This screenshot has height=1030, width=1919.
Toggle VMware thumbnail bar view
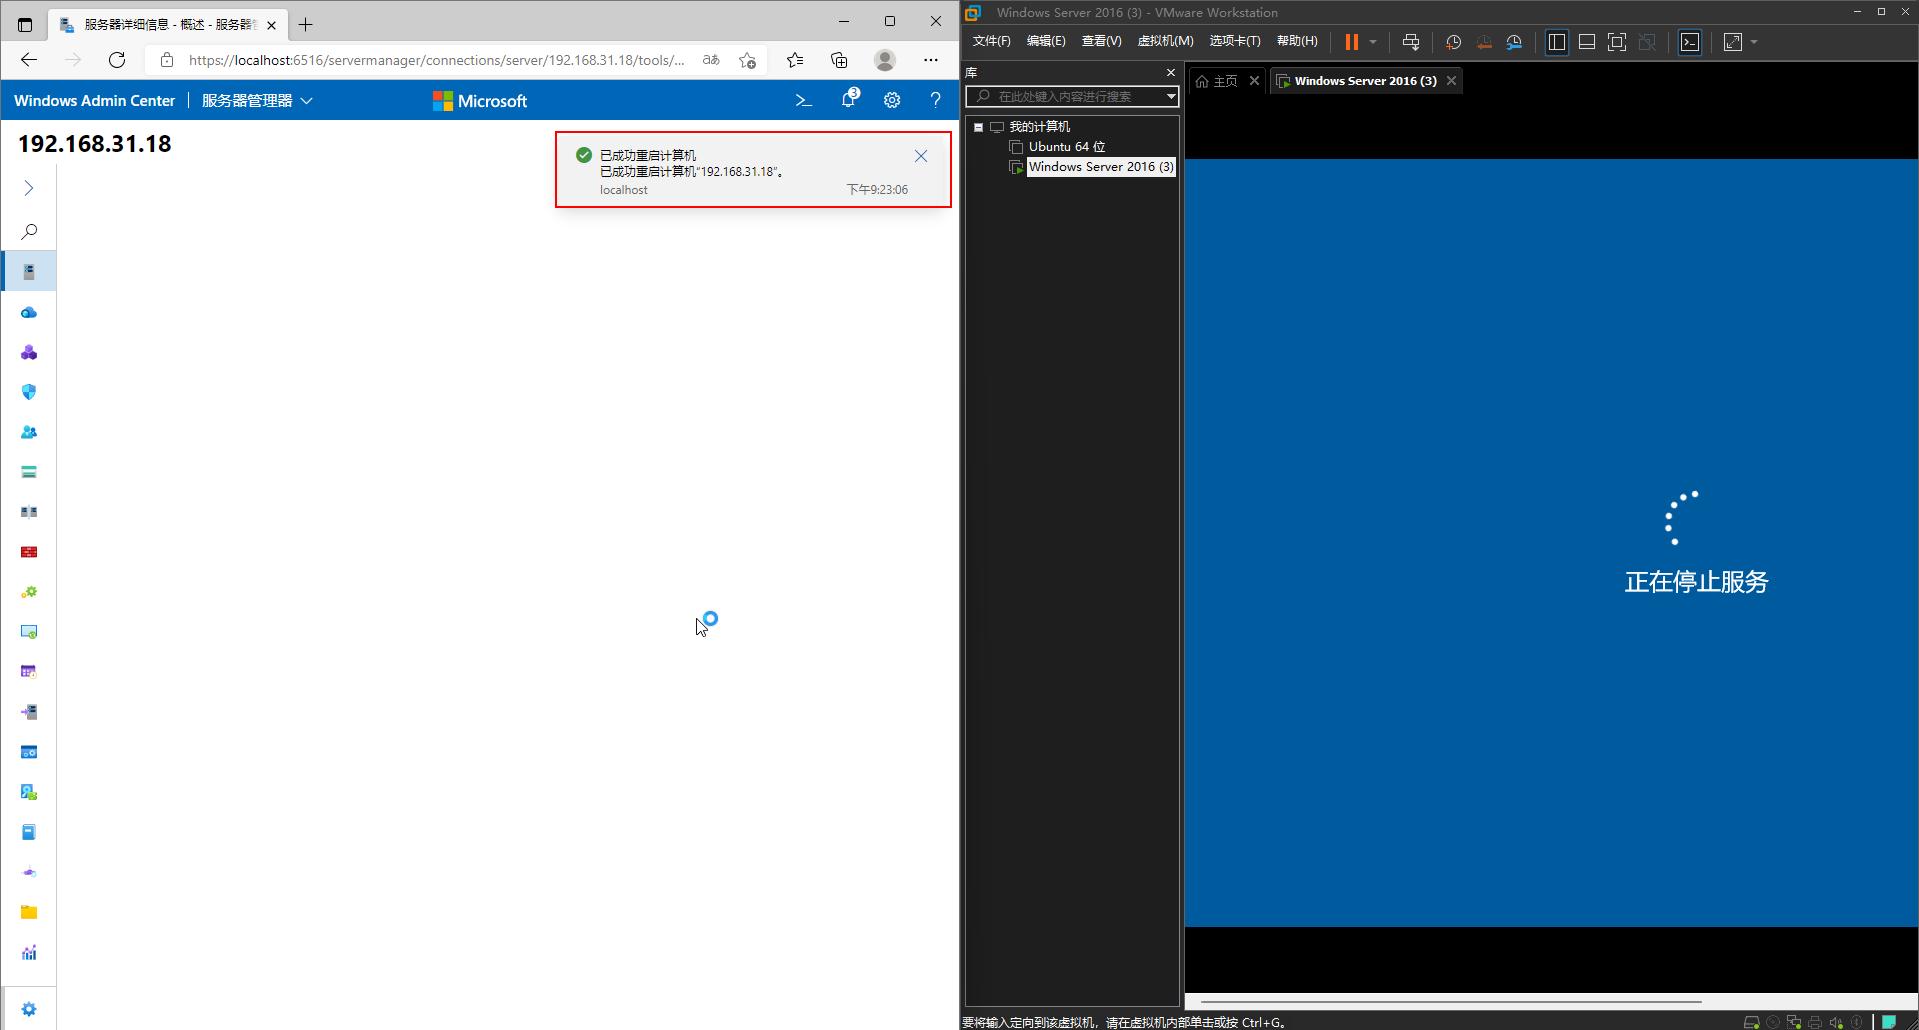click(1587, 42)
